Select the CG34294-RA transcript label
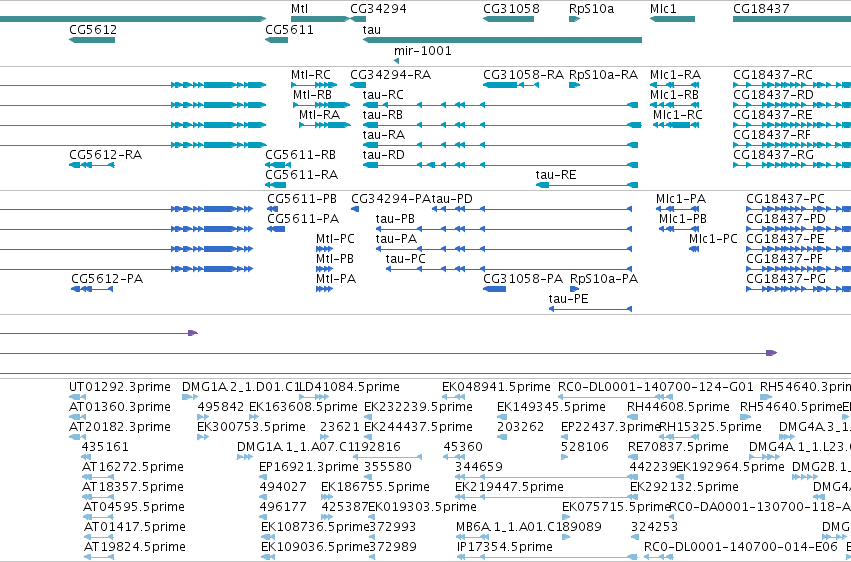 [x=391, y=75]
